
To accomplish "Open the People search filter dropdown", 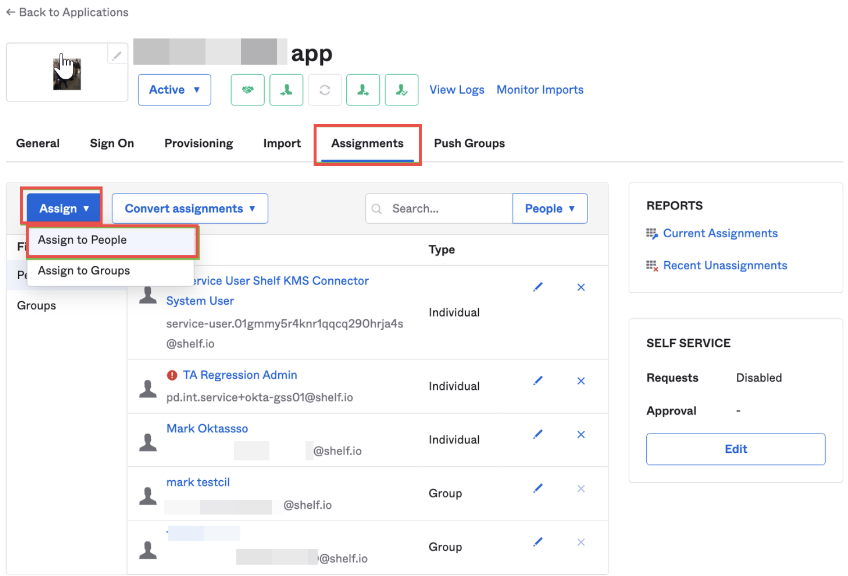I will pos(549,208).
